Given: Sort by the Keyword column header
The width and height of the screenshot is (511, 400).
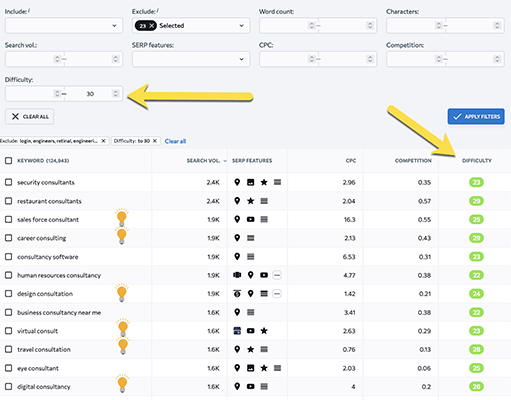Looking at the screenshot, I should tap(43, 161).
